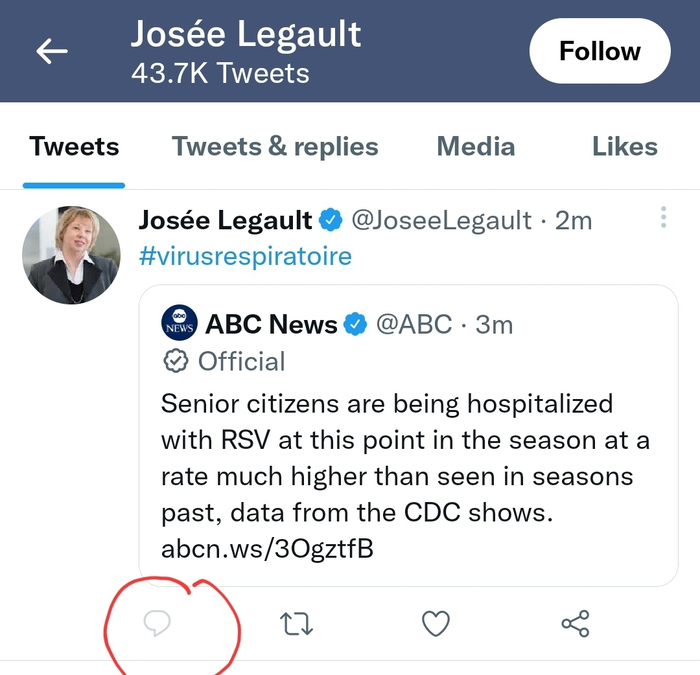This screenshot has height=675, width=700.
Task: View the Likes tab
Action: pos(624,147)
